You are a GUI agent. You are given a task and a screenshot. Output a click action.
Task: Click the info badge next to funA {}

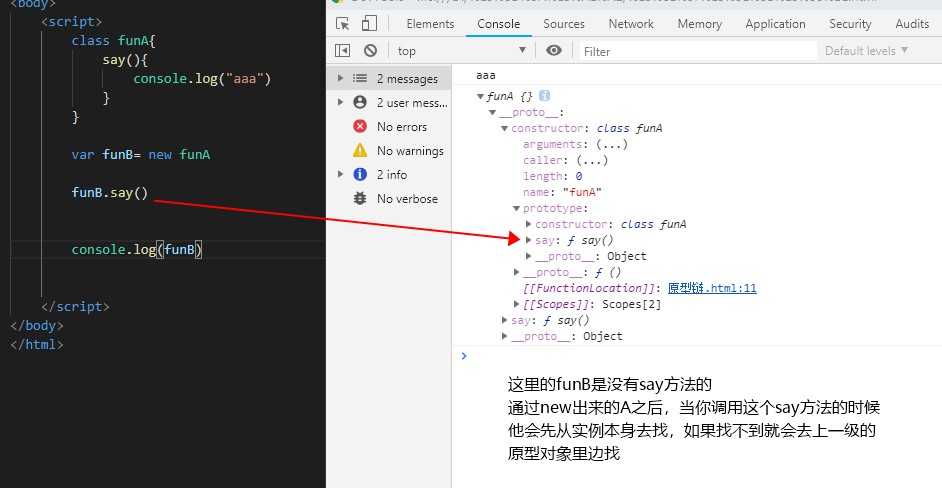[544, 96]
